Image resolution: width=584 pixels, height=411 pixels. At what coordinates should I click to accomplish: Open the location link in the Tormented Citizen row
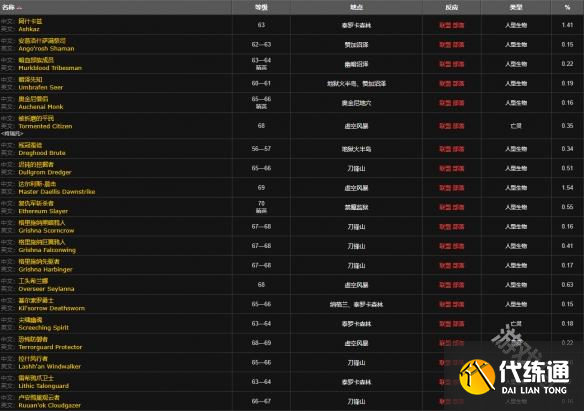click(x=356, y=126)
